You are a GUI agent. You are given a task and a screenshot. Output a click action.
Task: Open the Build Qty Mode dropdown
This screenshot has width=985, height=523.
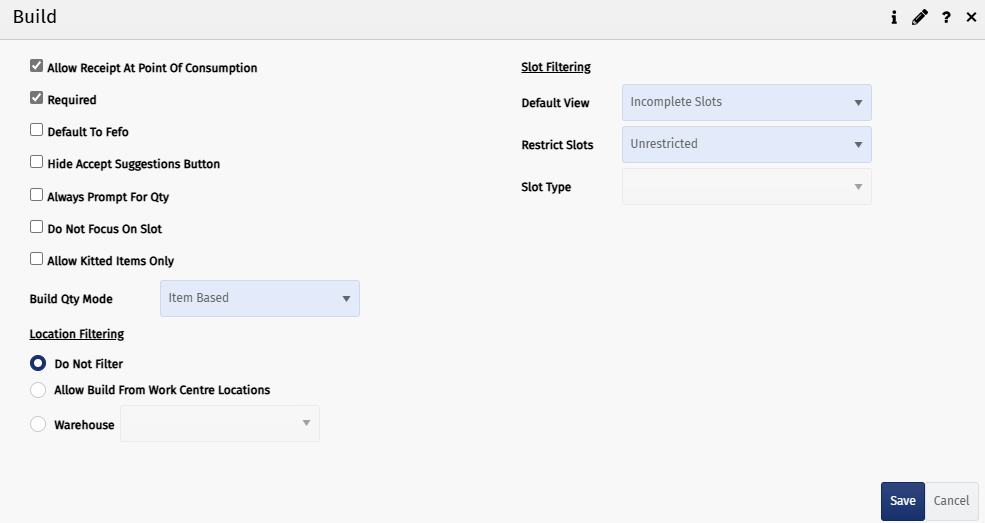pyautogui.click(x=259, y=298)
